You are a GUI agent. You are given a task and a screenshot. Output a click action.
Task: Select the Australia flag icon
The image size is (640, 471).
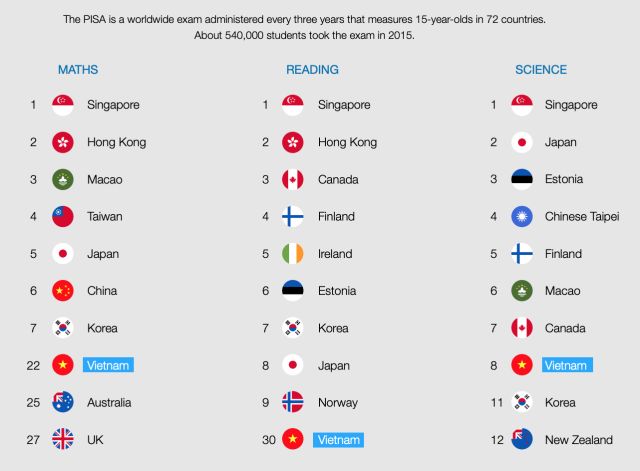[x=63, y=402]
